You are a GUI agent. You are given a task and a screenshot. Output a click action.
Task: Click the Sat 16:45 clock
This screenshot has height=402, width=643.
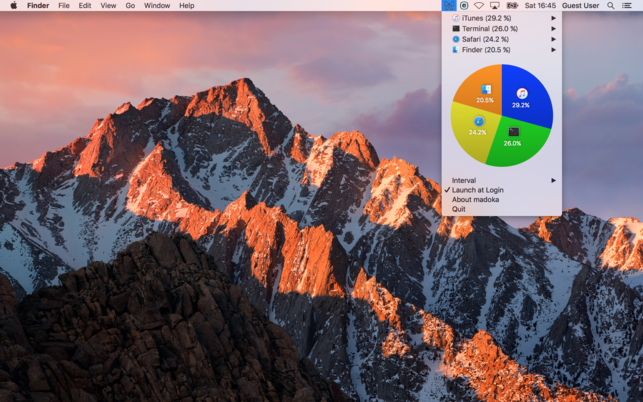click(540, 5)
